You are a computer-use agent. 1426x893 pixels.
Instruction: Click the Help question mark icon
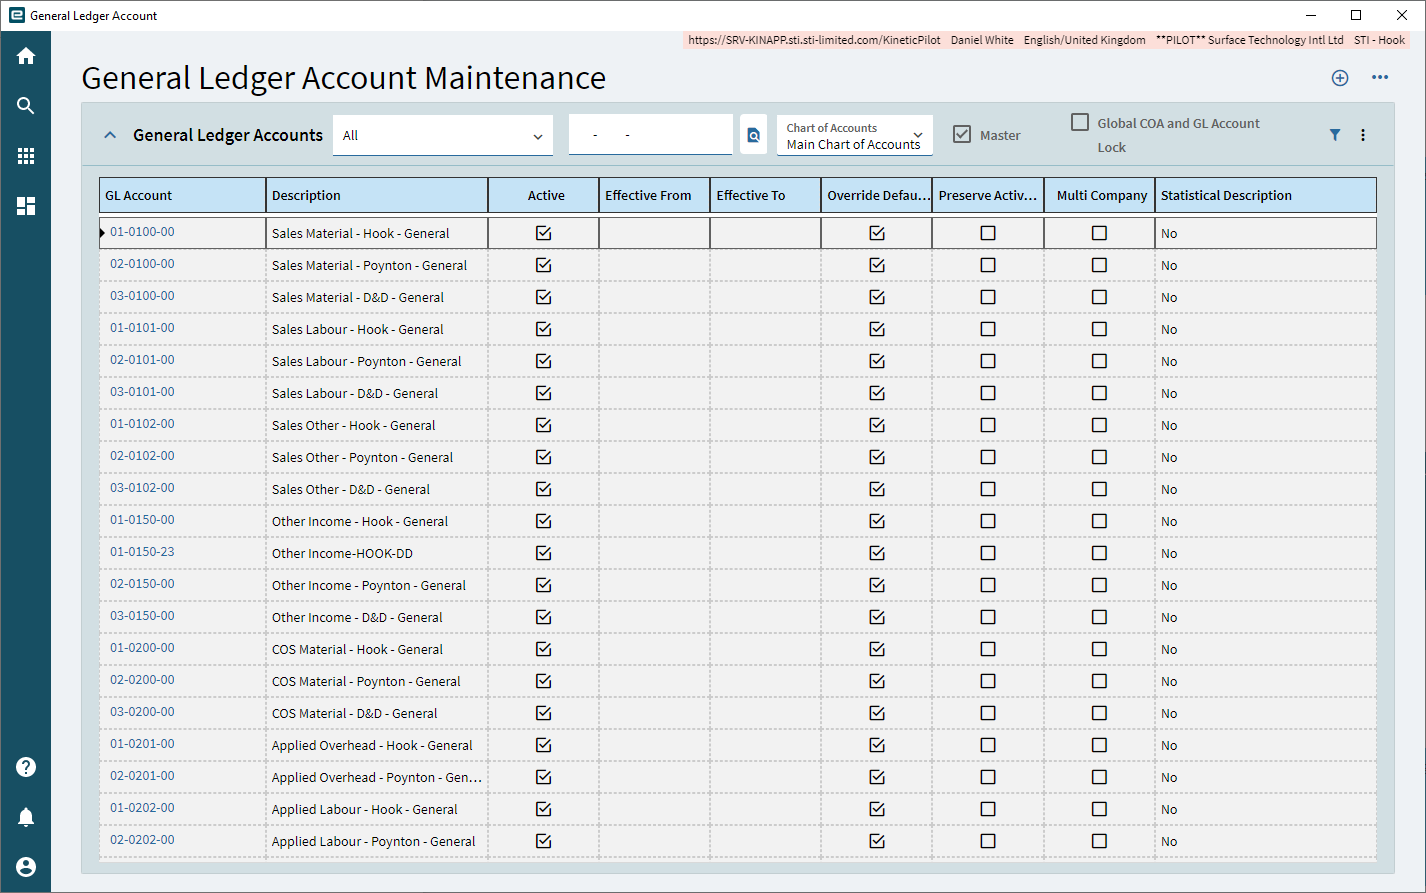25,766
